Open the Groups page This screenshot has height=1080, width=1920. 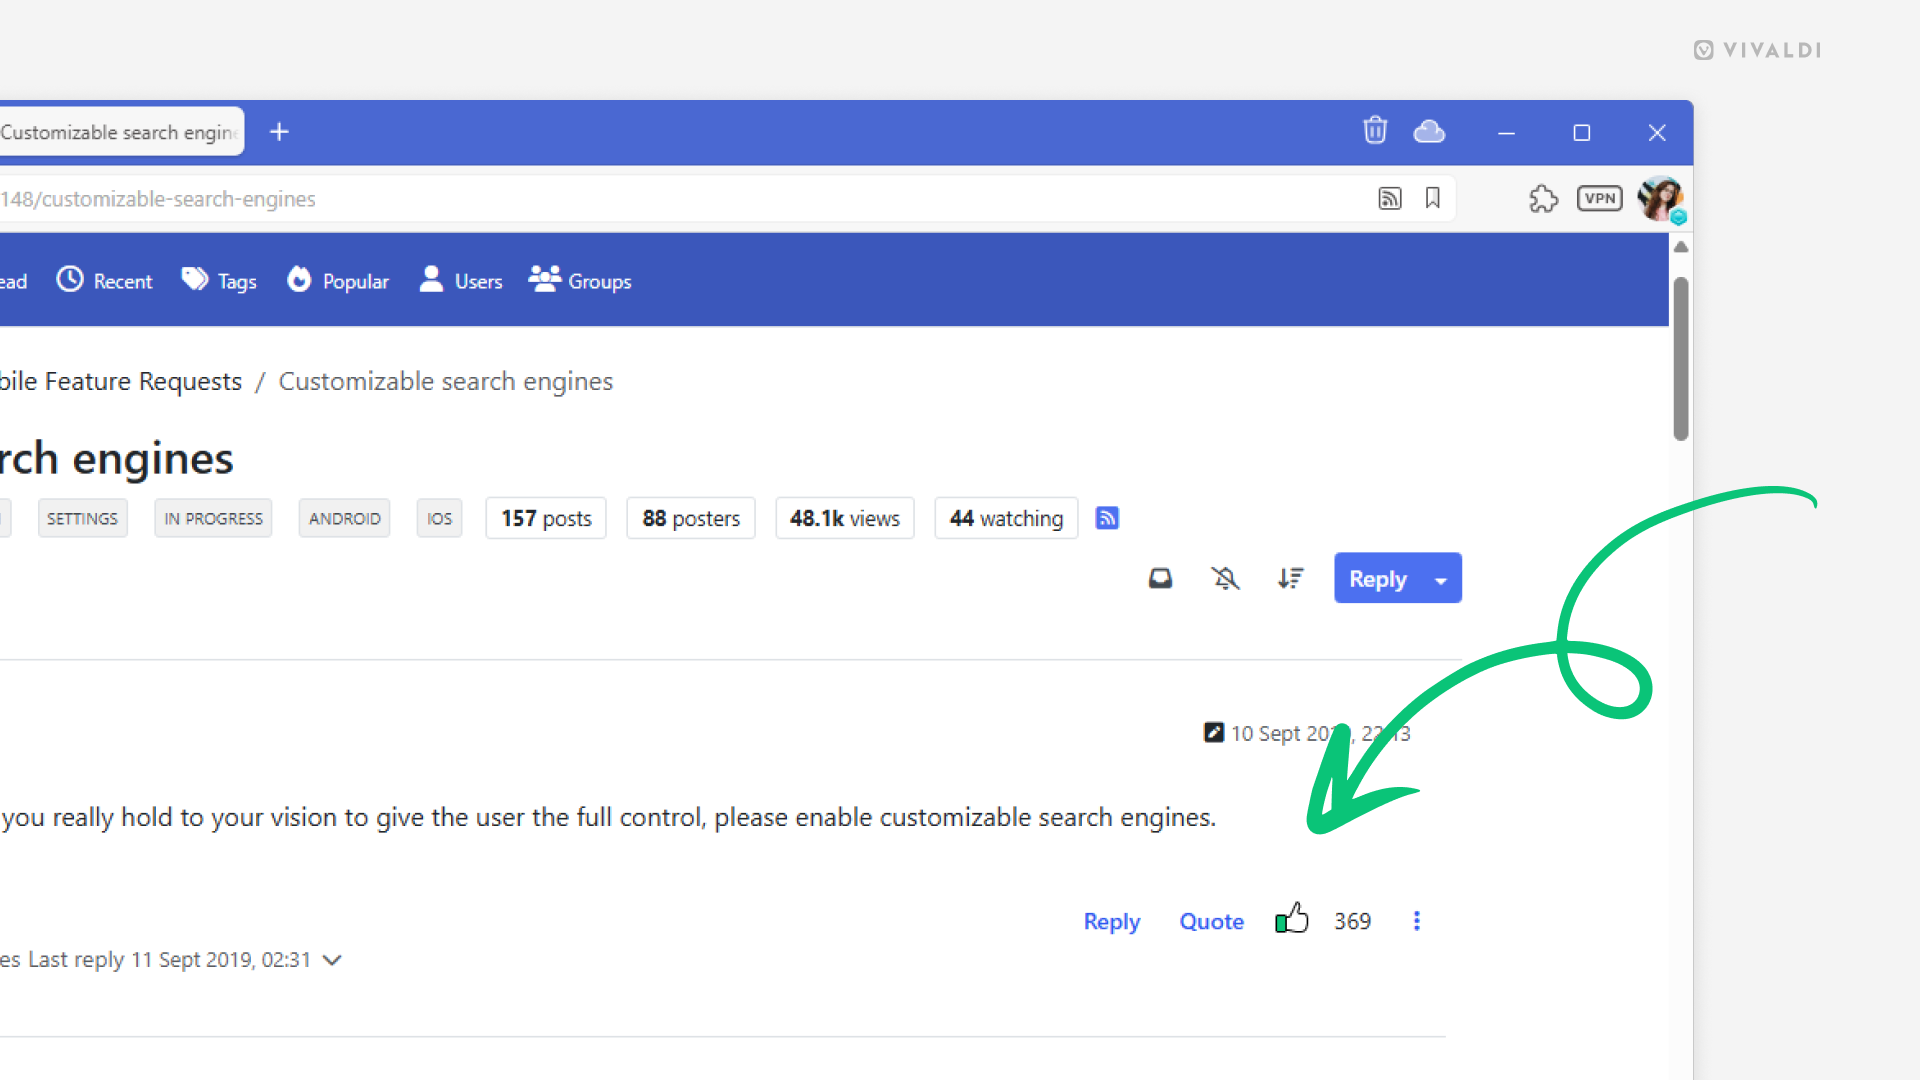coord(580,281)
